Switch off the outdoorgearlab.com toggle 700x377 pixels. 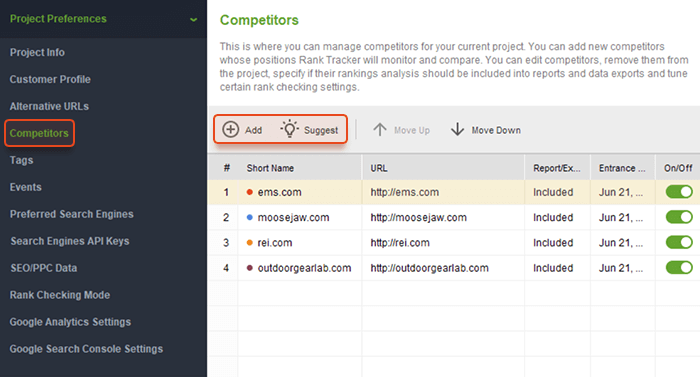pyautogui.click(x=679, y=268)
